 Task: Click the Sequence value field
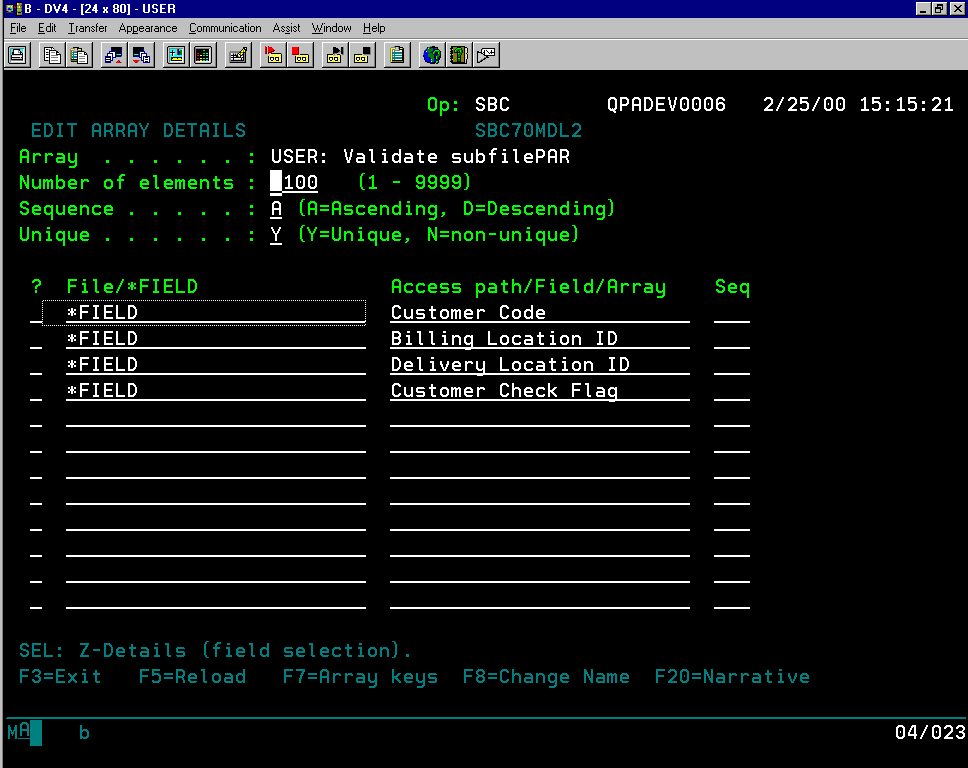coord(277,209)
